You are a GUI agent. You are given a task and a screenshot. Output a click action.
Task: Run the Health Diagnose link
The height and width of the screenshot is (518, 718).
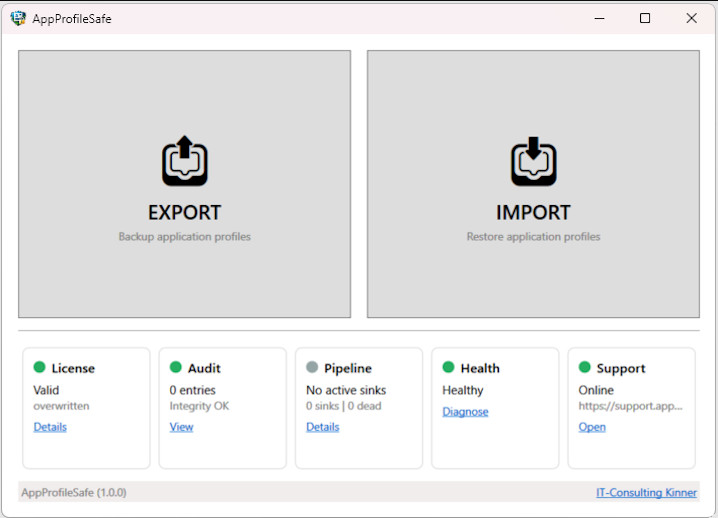click(x=465, y=412)
